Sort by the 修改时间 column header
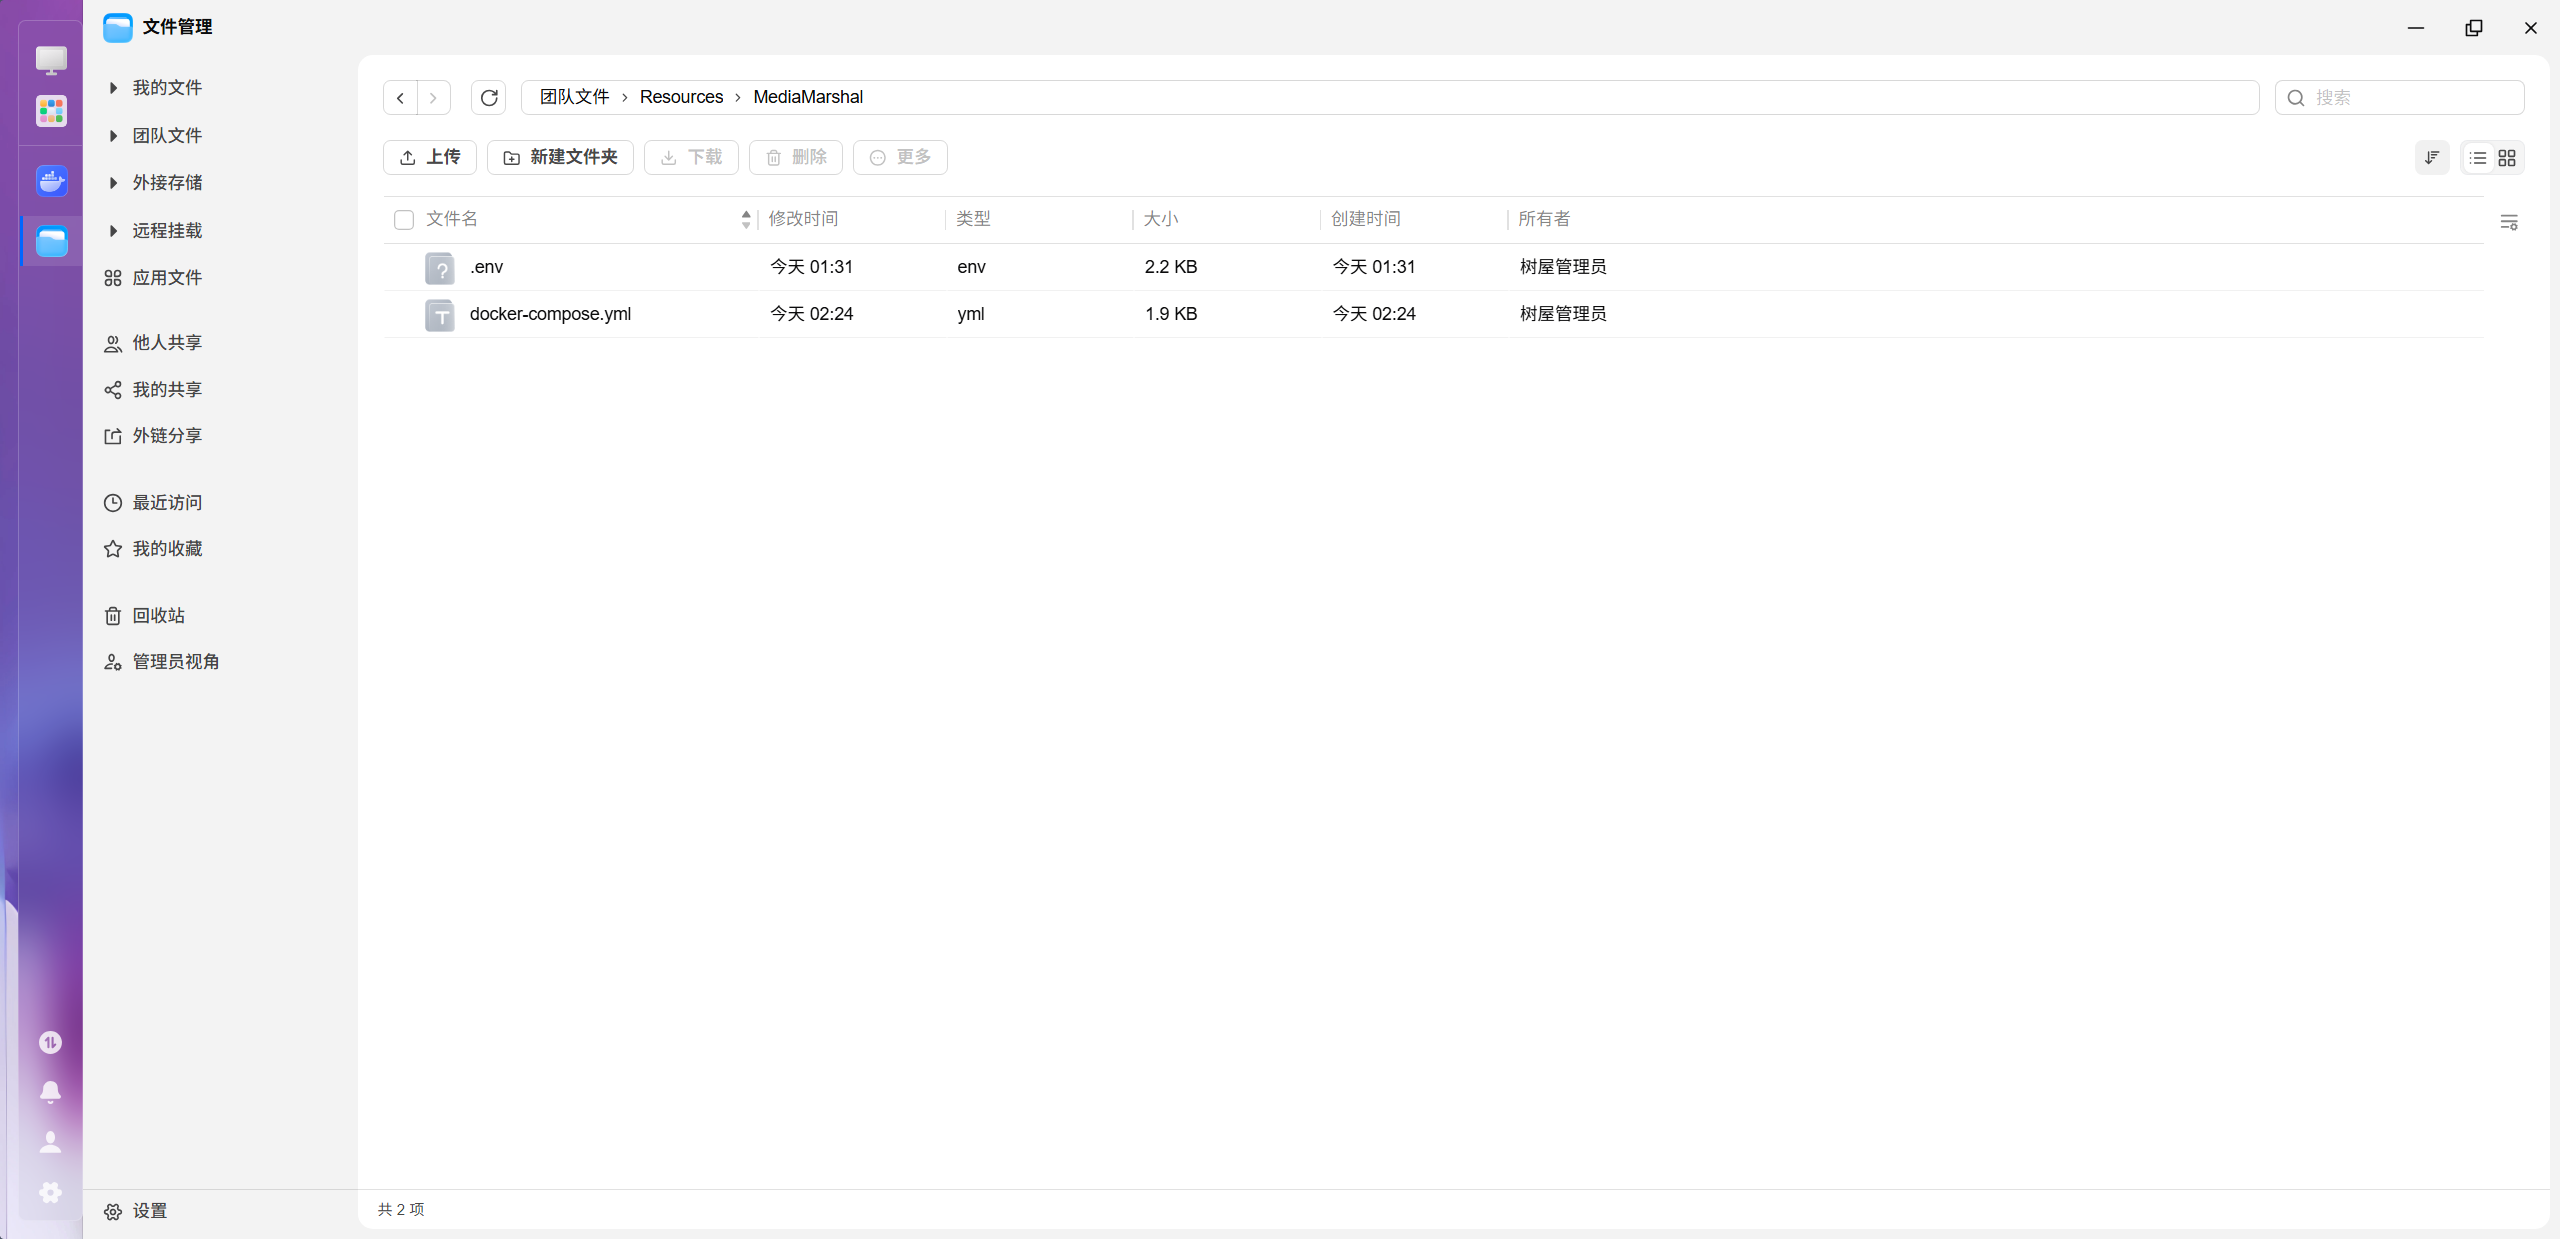Viewport: 2560px width, 1239px height. pos(803,219)
